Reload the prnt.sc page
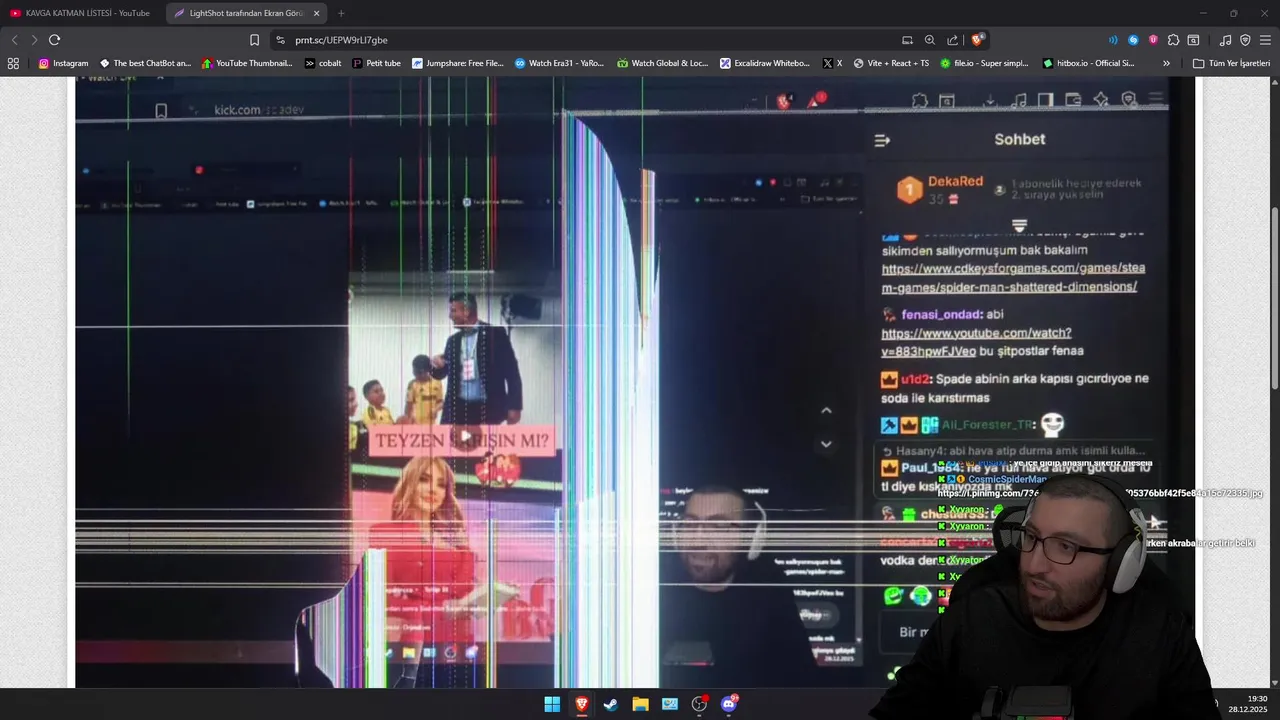The width and height of the screenshot is (1280, 720). pos(55,40)
